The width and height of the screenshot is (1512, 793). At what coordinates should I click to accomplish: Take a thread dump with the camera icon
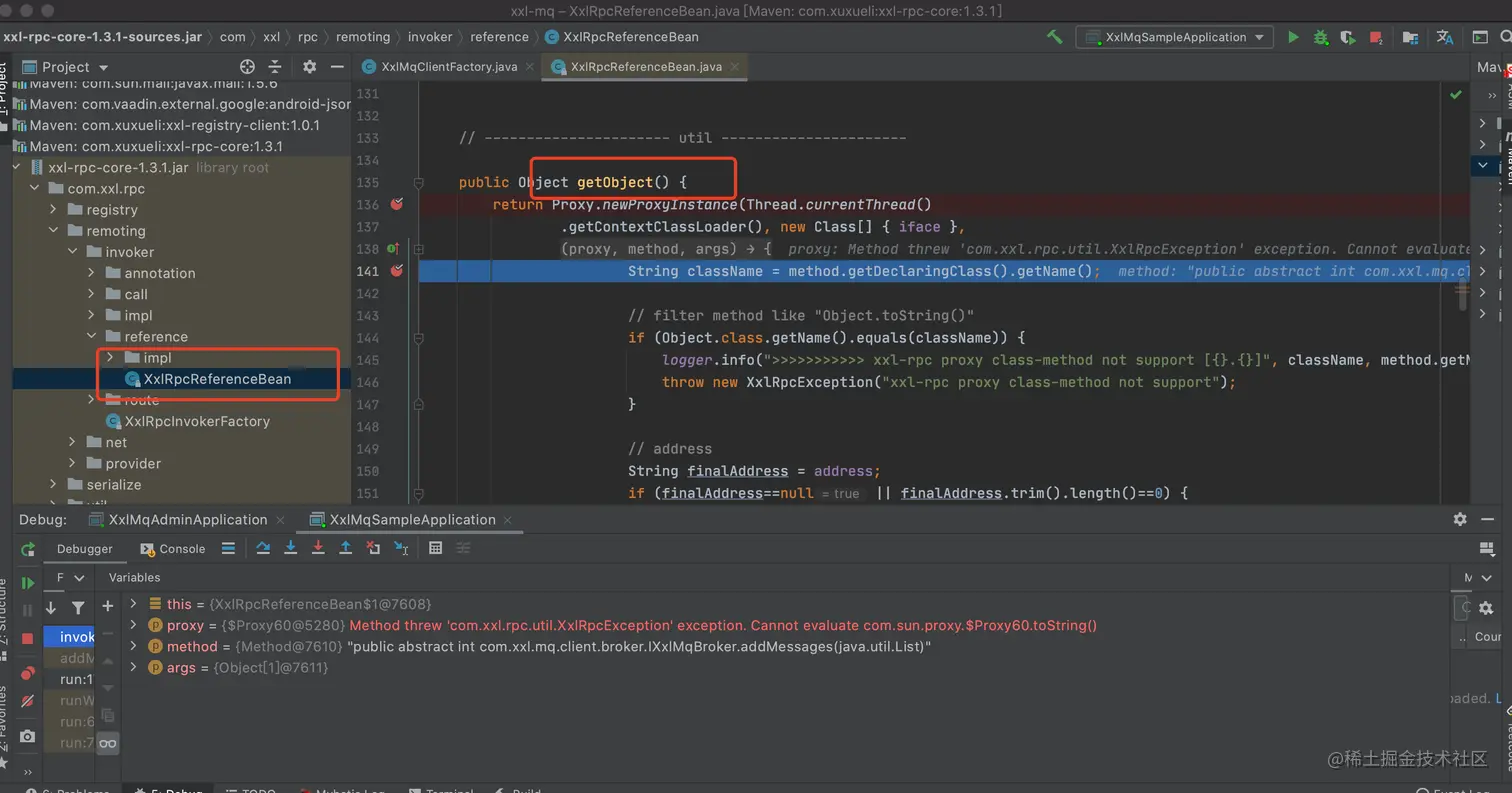pyautogui.click(x=28, y=736)
